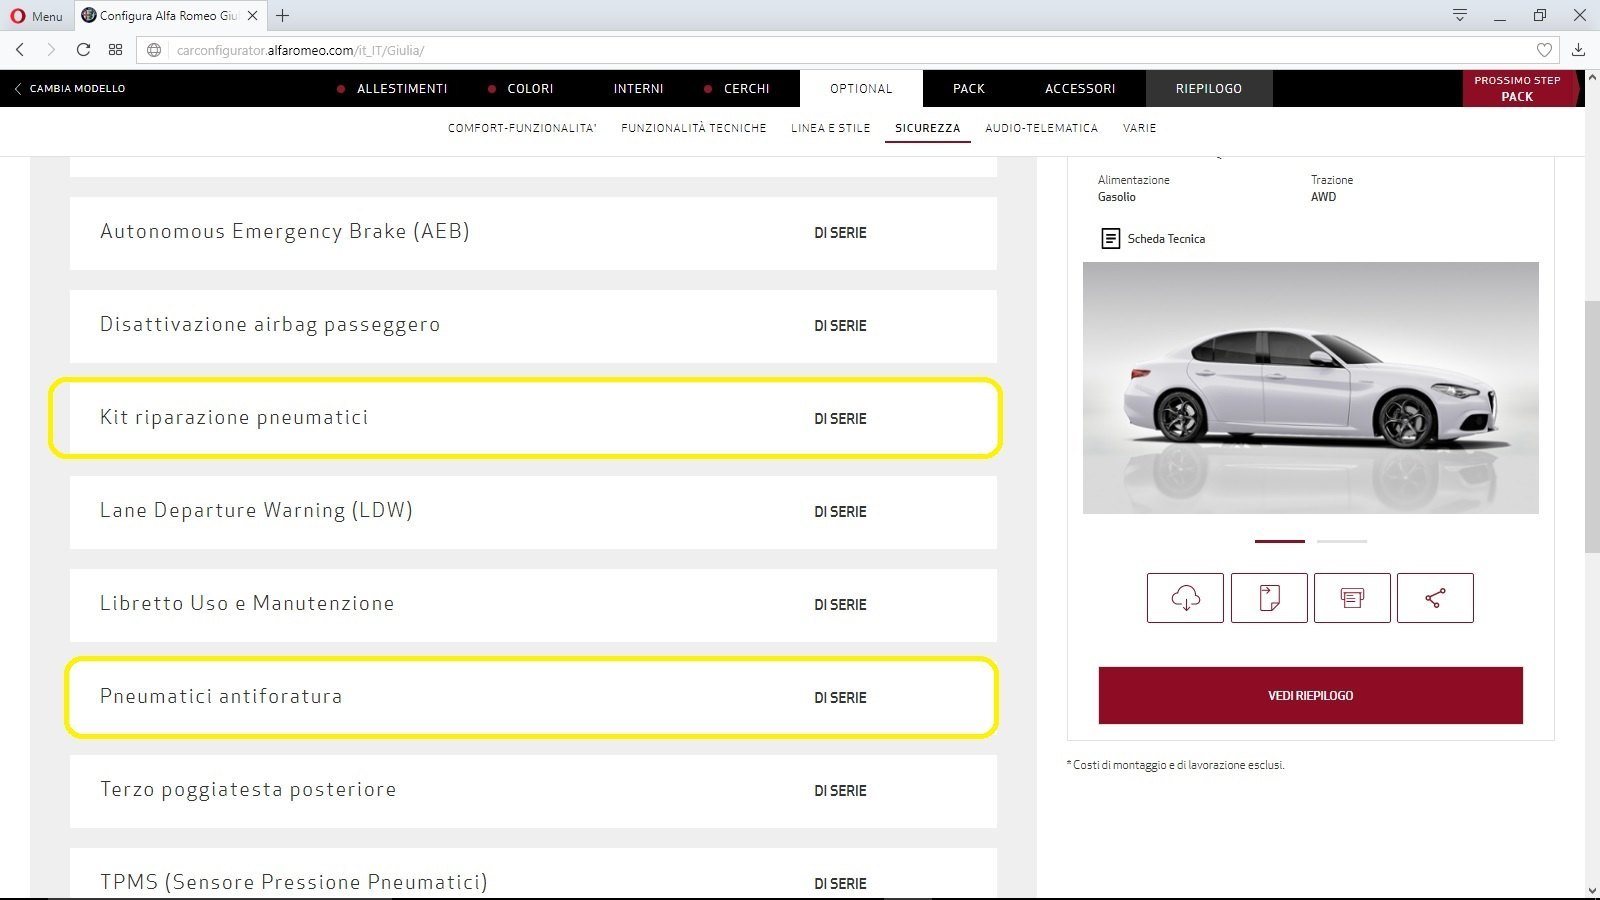Click Terzo poggiatesta posteriore row
Image resolution: width=1600 pixels, height=900 pixels.
point(533,791)
